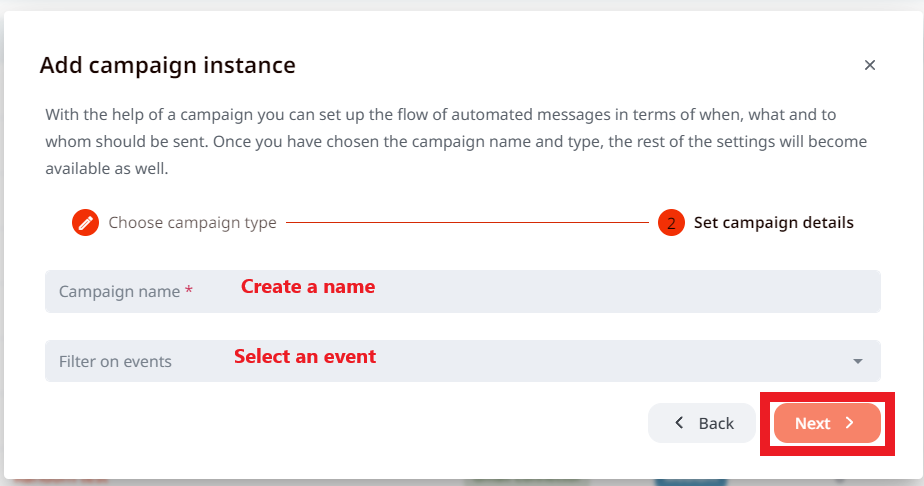Click the dropdown caret arrow for events filter

(x=857, y=361)
